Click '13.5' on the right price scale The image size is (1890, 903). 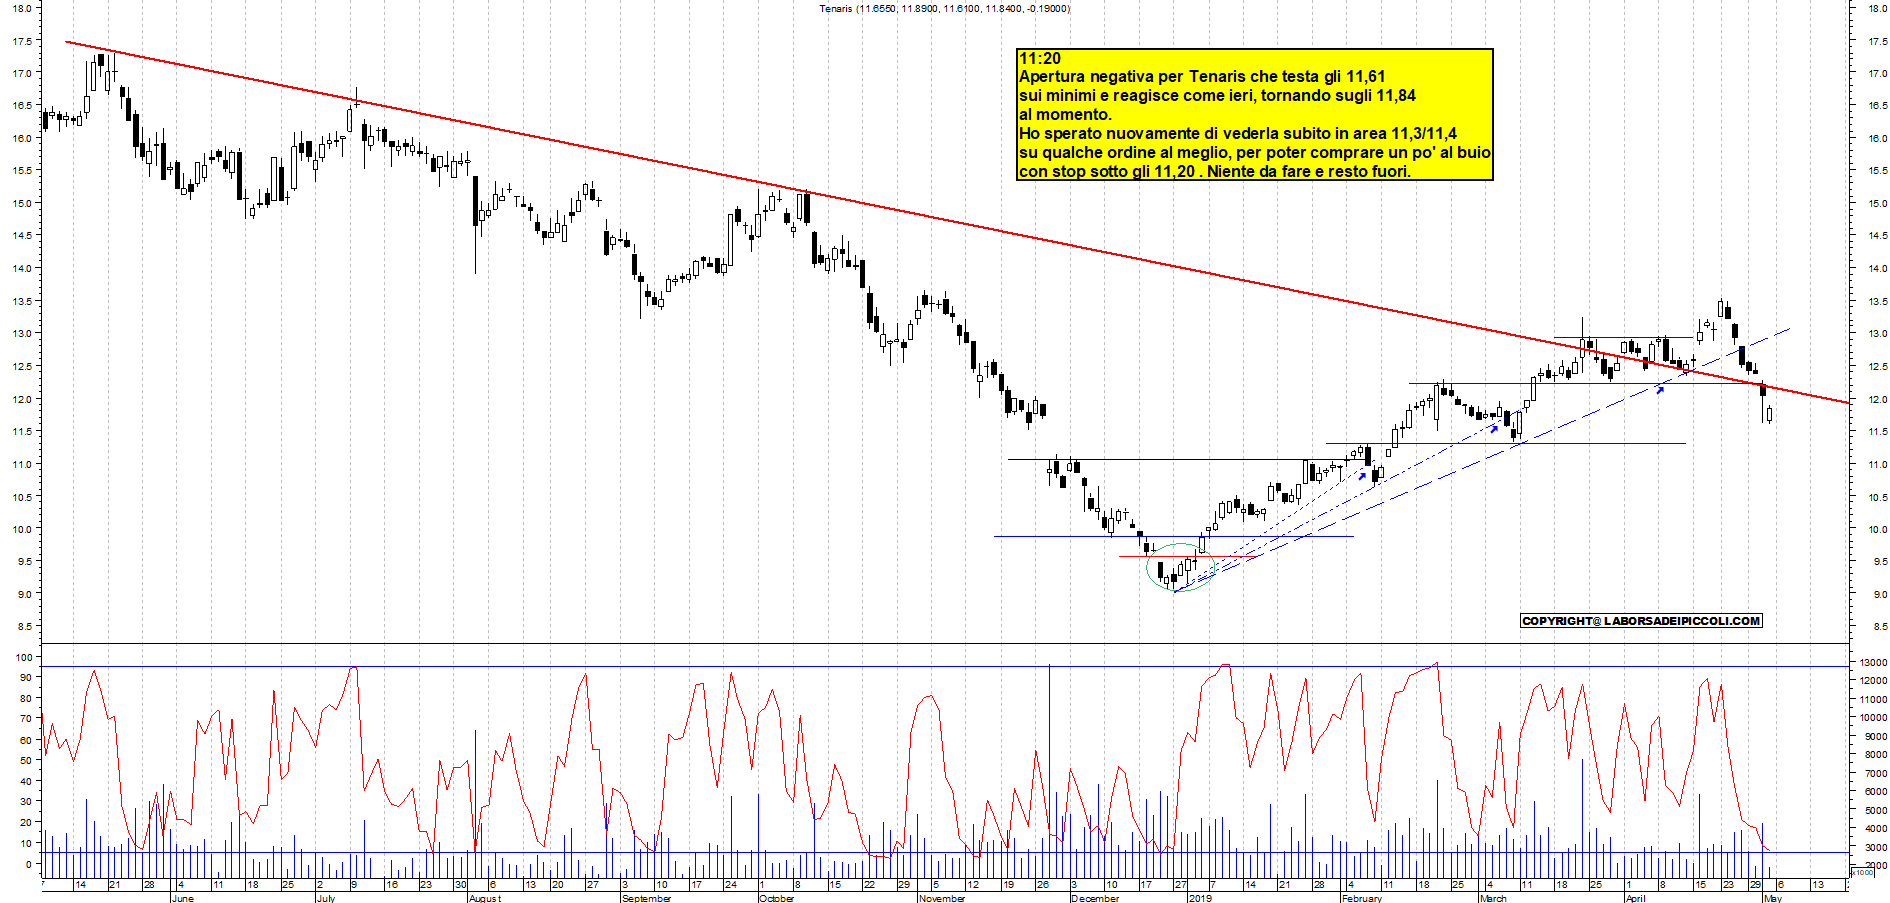click(x=1877, y=301)
